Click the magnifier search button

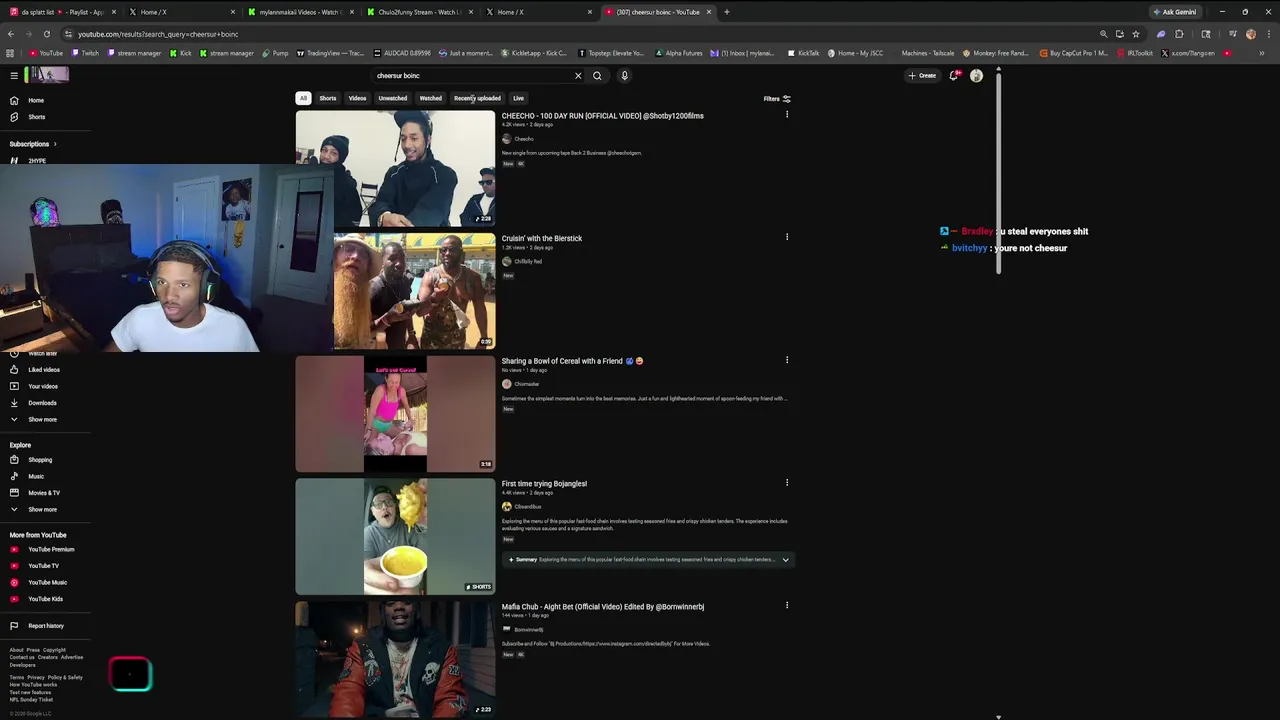coord(597,76)
